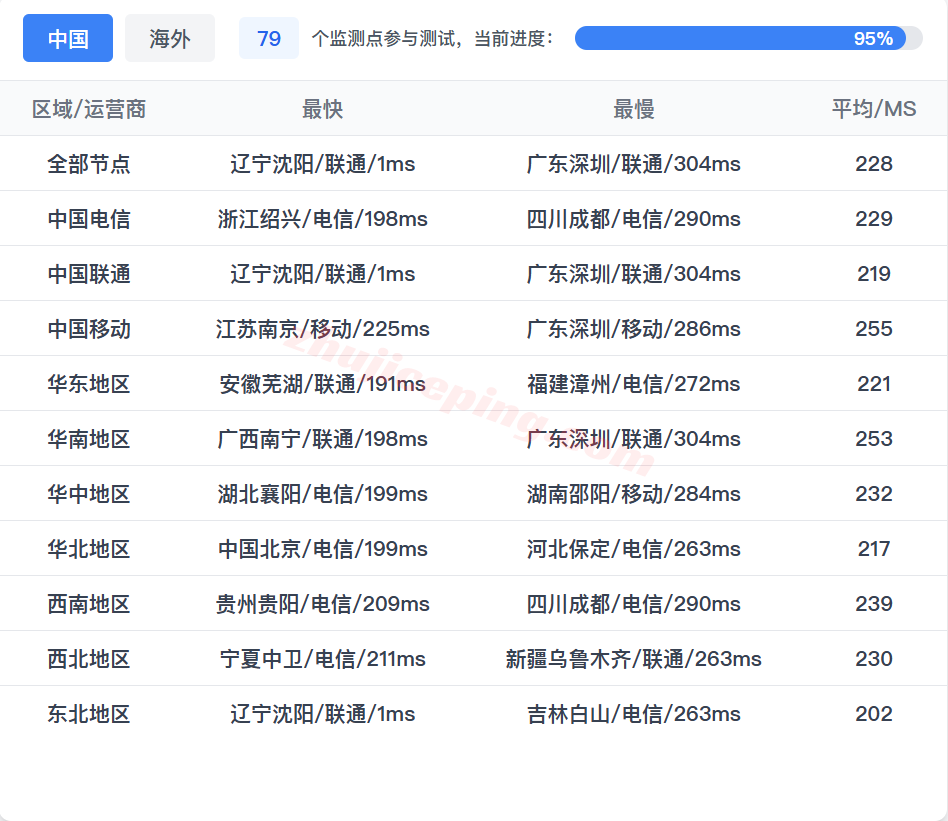The width and height of the screenshot is (948, 821).
Task: Select the 中国电信 row label
Action: click(89, 219)
